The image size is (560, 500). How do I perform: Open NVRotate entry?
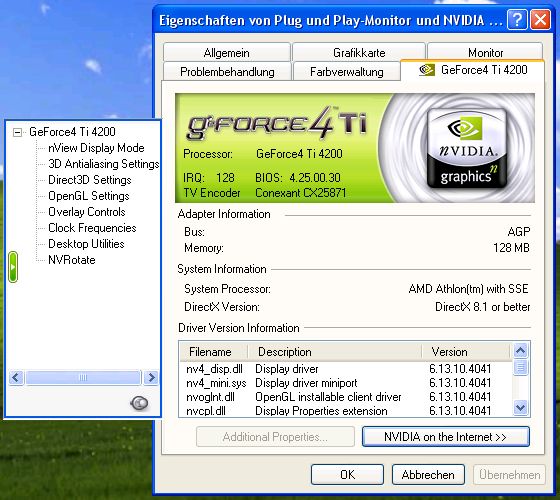[x=72, y=260]
